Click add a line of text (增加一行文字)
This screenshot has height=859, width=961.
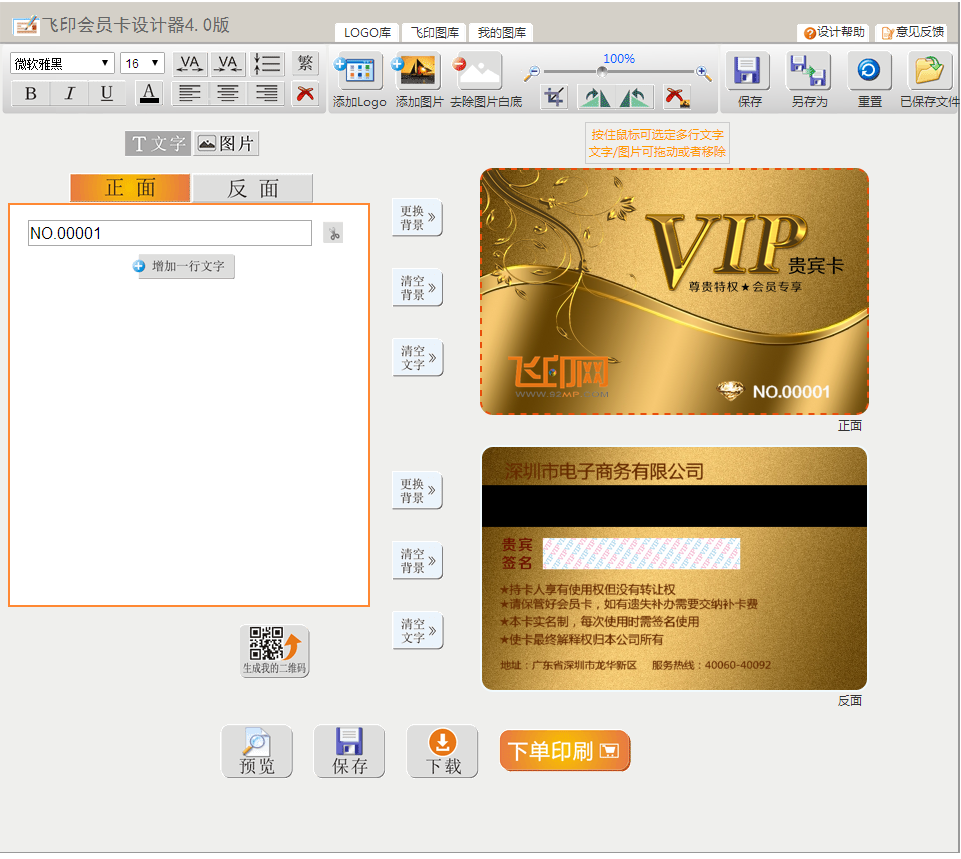click(x=185, y=267)
